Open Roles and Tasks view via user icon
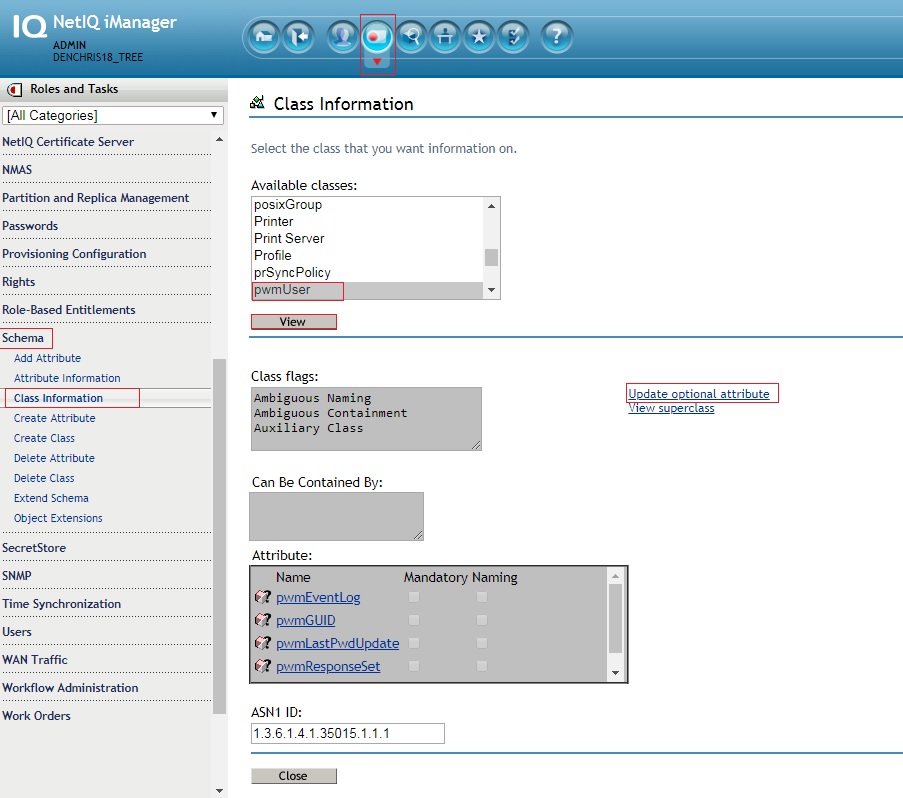The width and height of the screenshot is (903, 798). 342,37
